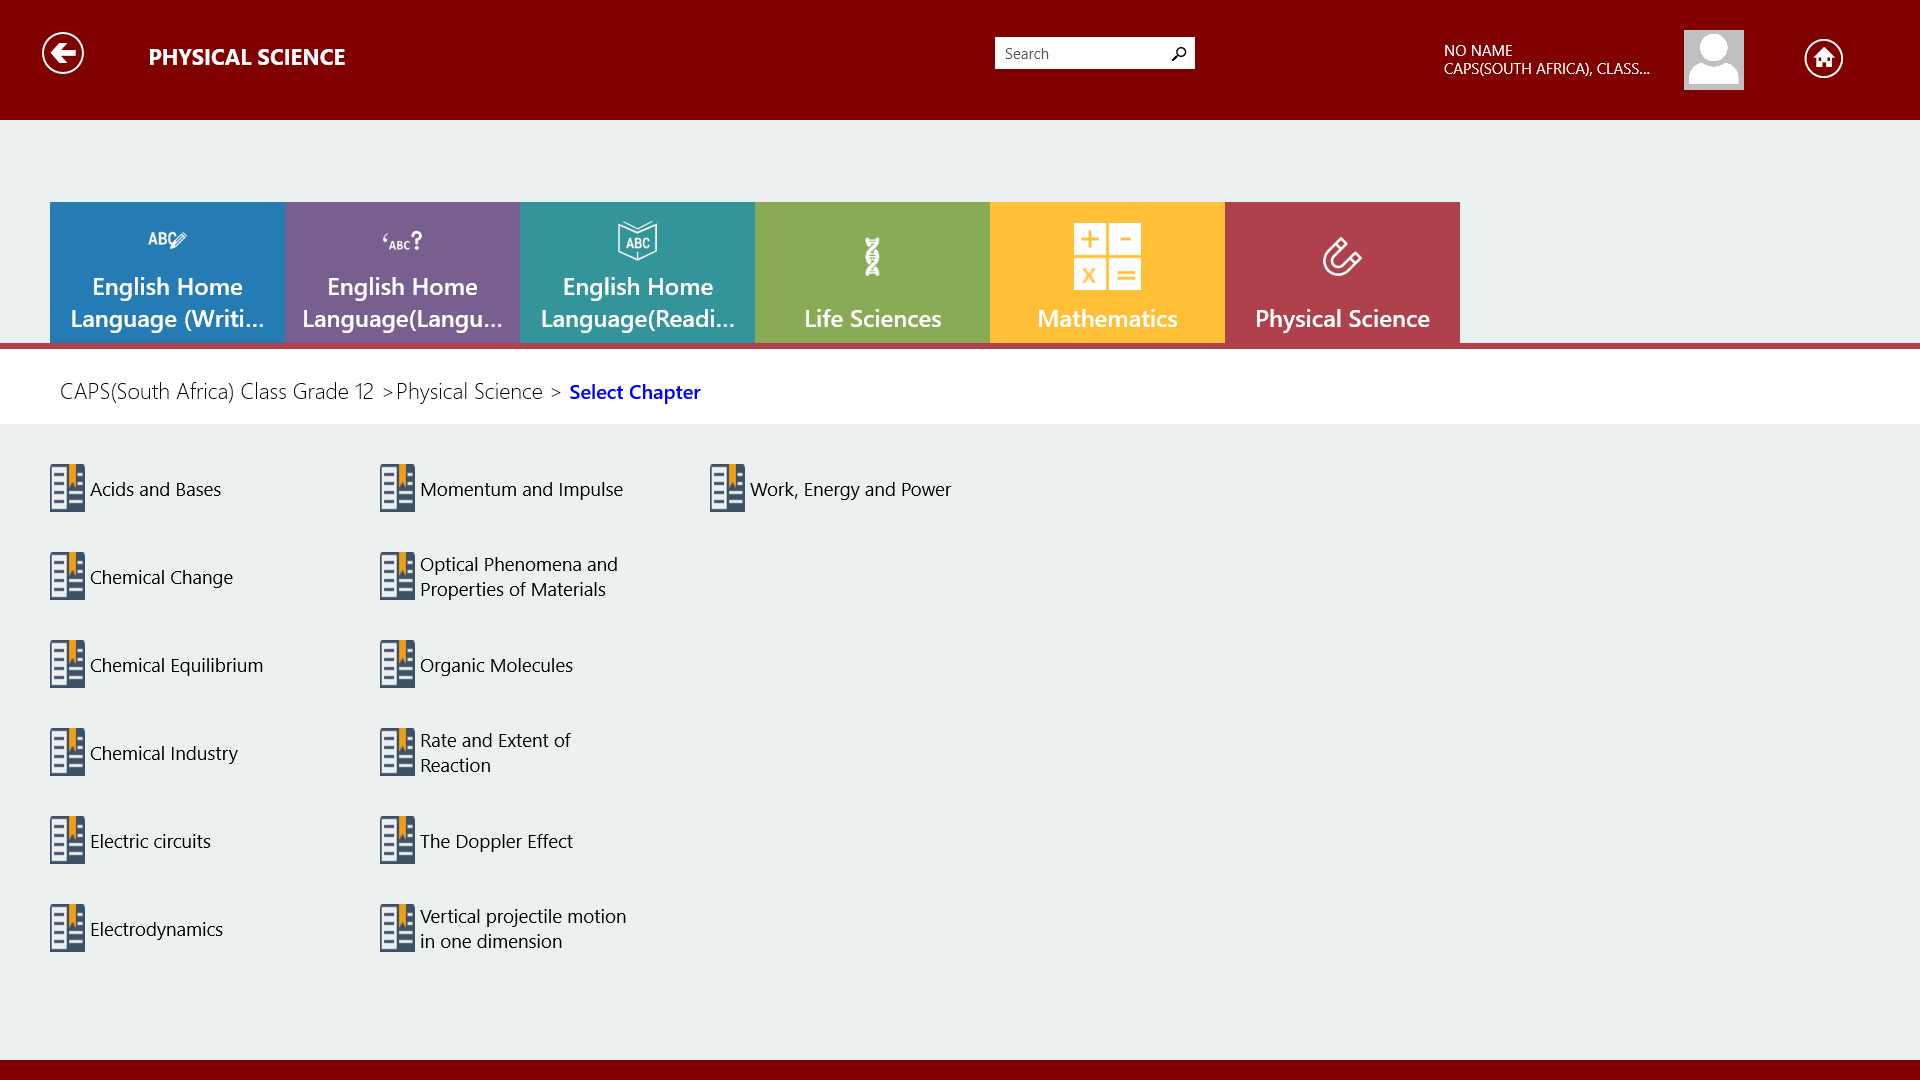Click the Organic Molecules chapter book icon
This screenshot has height=1080, width=1920.
tap(397, 664)
